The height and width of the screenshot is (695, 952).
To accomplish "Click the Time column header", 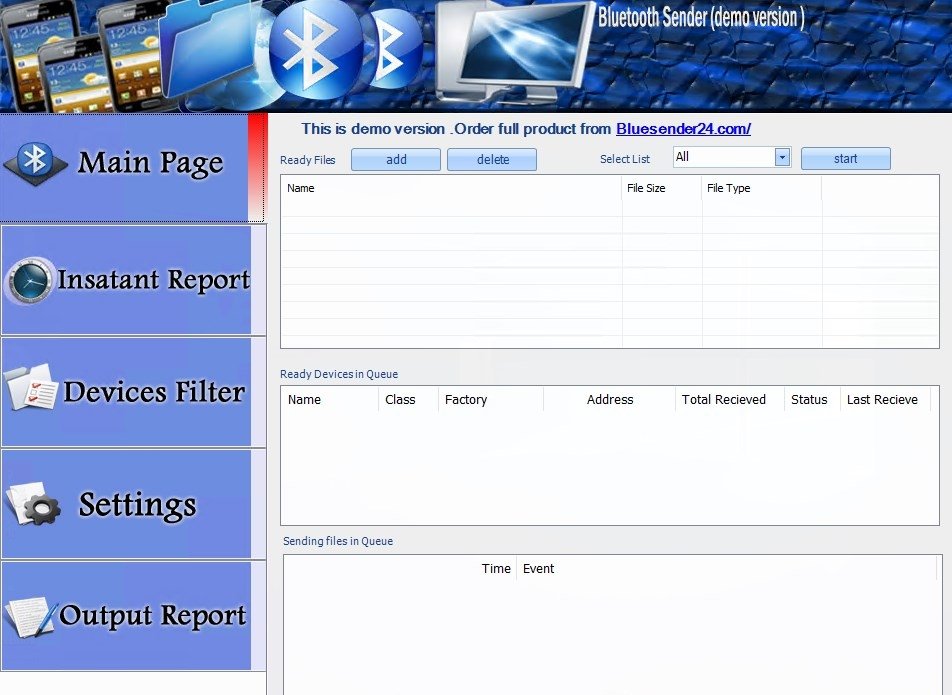I will [x=401, y=569].
